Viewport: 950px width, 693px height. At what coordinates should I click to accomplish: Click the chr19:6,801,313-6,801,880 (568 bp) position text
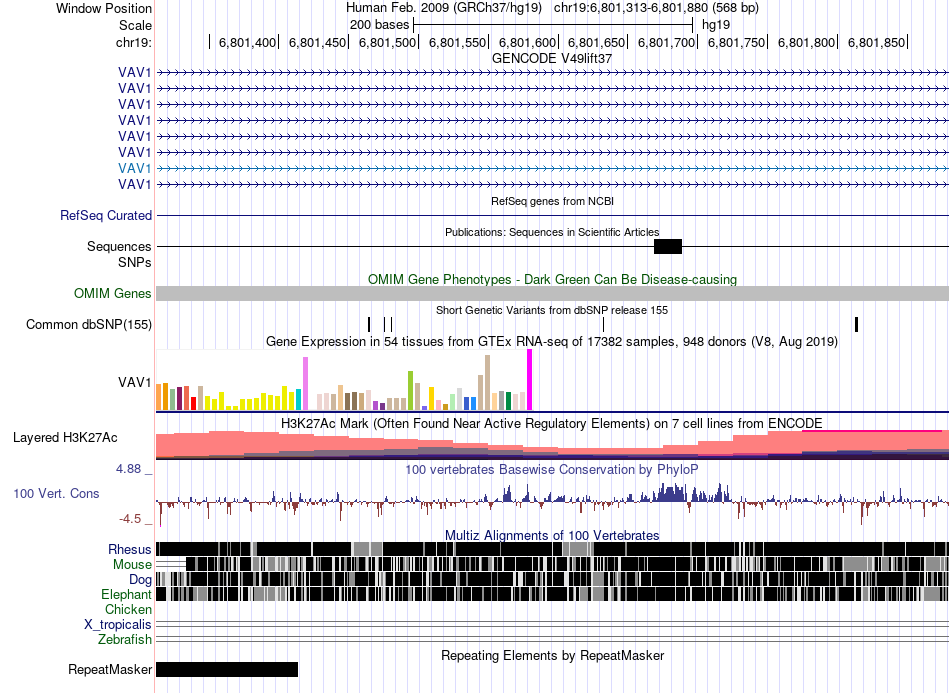(656, 8)
